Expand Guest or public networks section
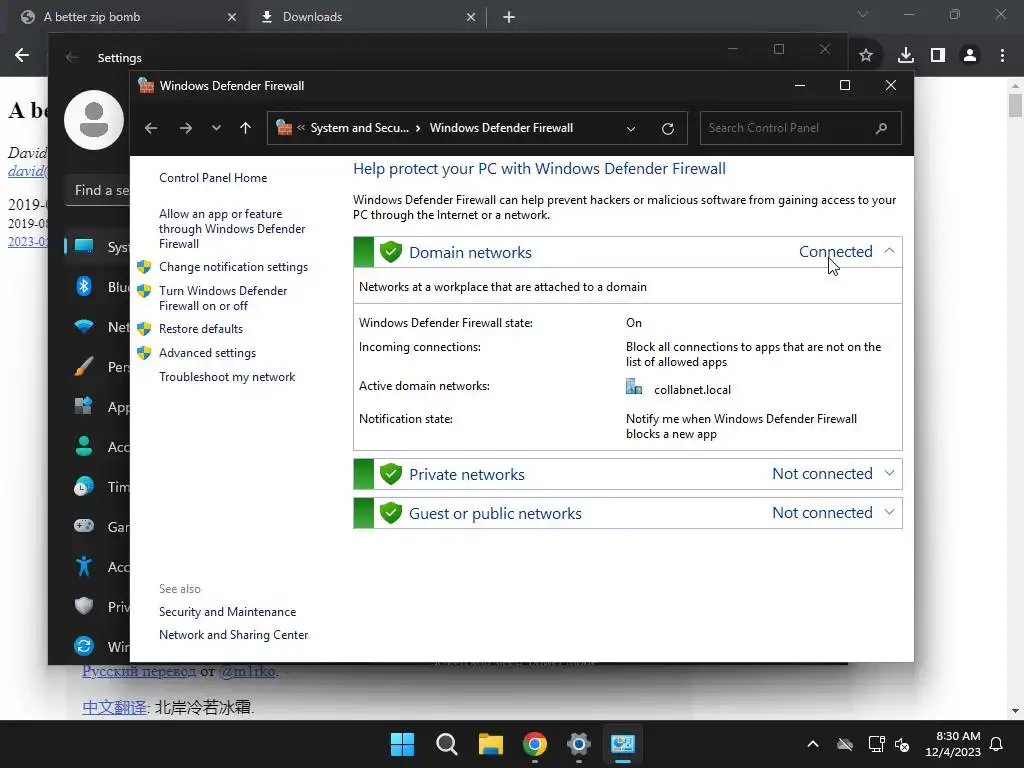This screenshot has width=1024, height=768. (x=889, y=513)
